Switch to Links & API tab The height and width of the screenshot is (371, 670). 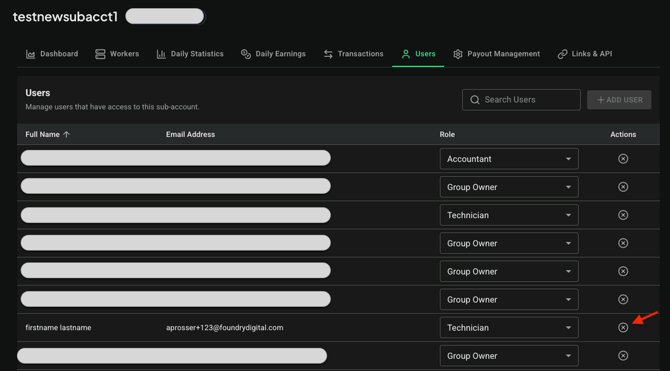coord(585,54)
